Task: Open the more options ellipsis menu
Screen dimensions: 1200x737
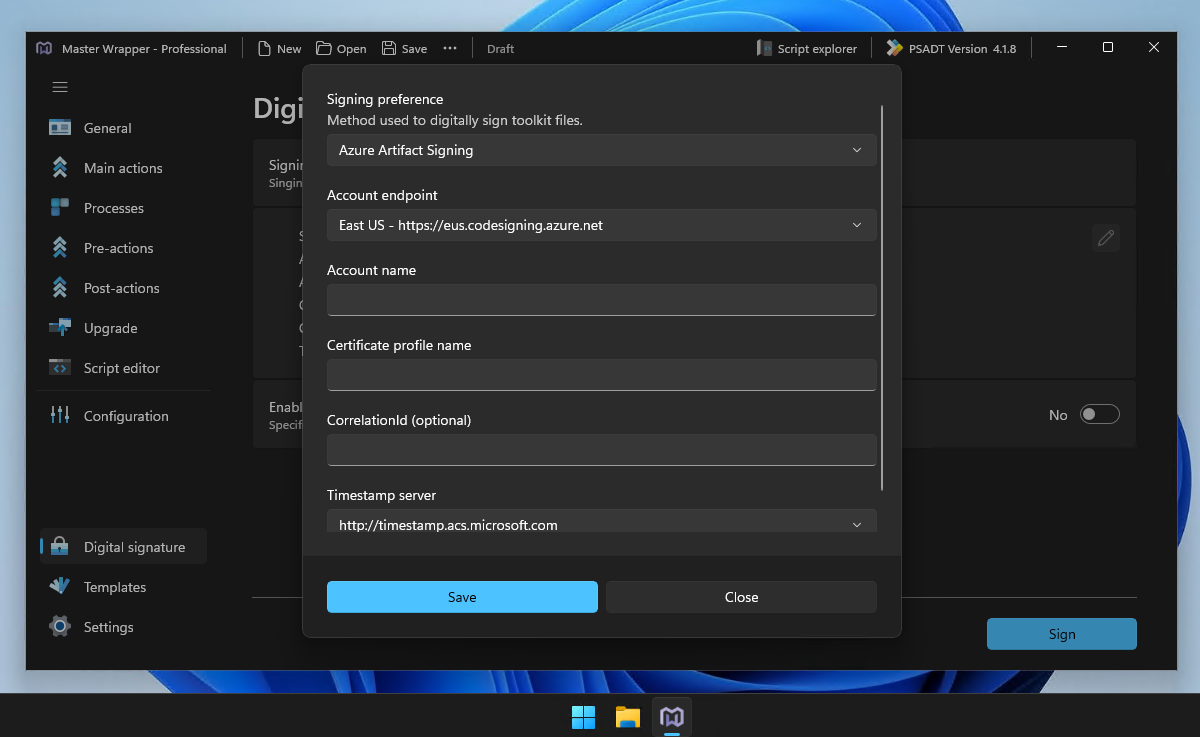Action: [450, 49]
